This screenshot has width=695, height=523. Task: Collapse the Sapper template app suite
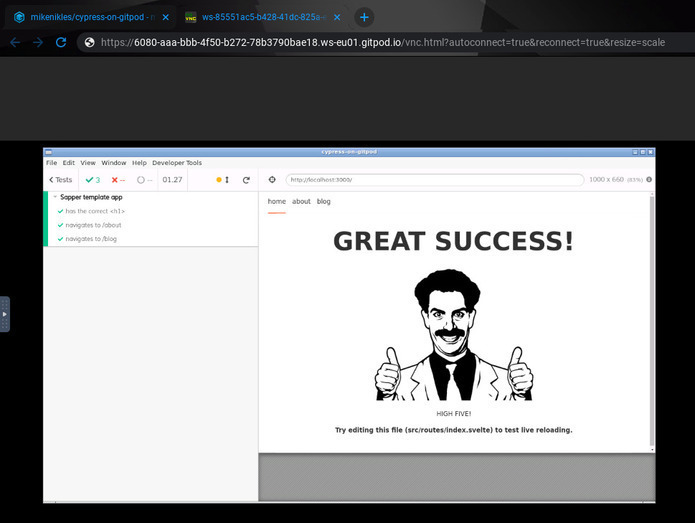point(92,197)
